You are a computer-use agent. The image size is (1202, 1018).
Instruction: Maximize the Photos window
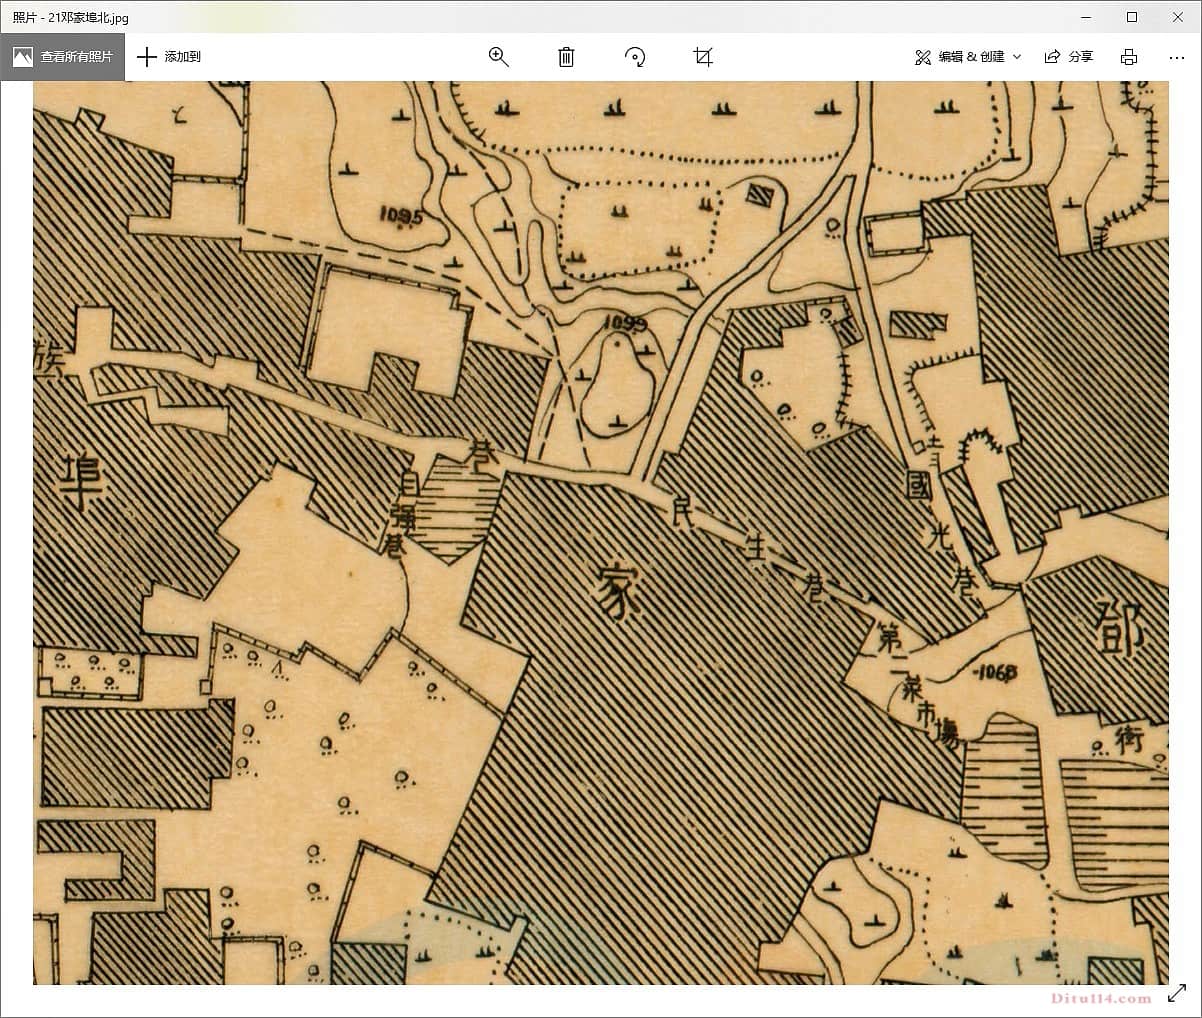point(1132,17)
